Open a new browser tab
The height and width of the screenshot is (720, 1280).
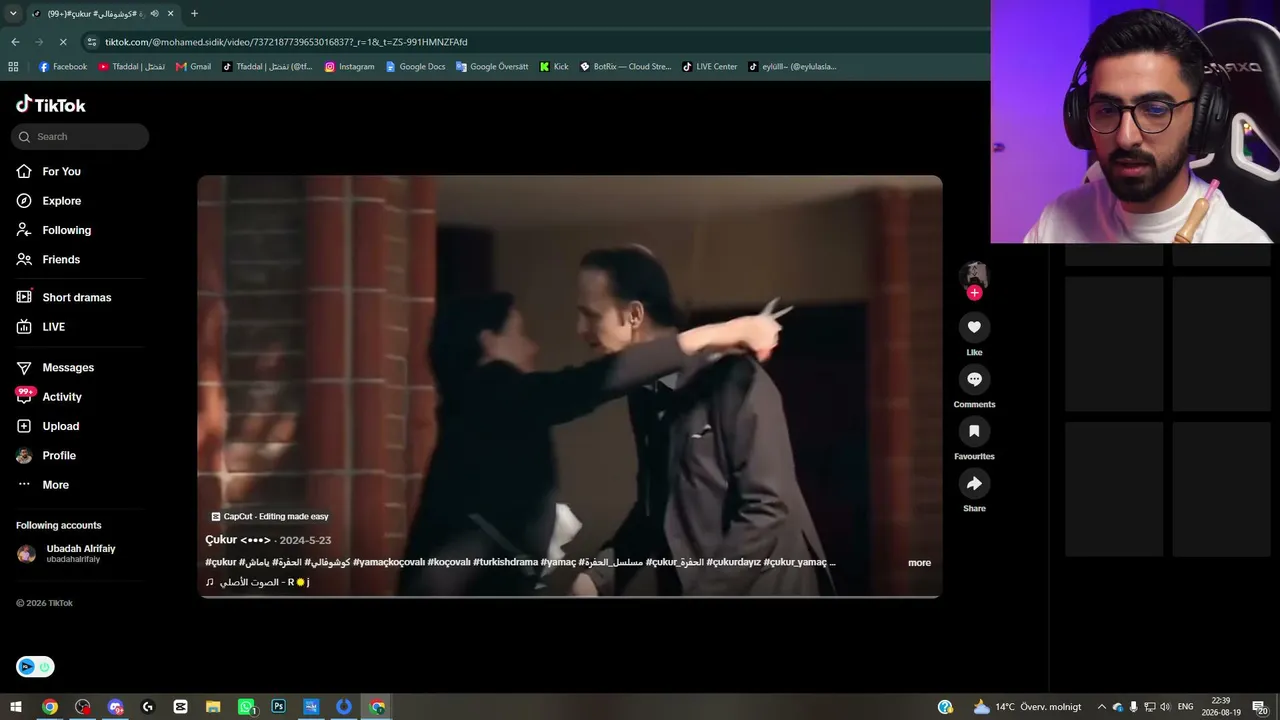194,14
